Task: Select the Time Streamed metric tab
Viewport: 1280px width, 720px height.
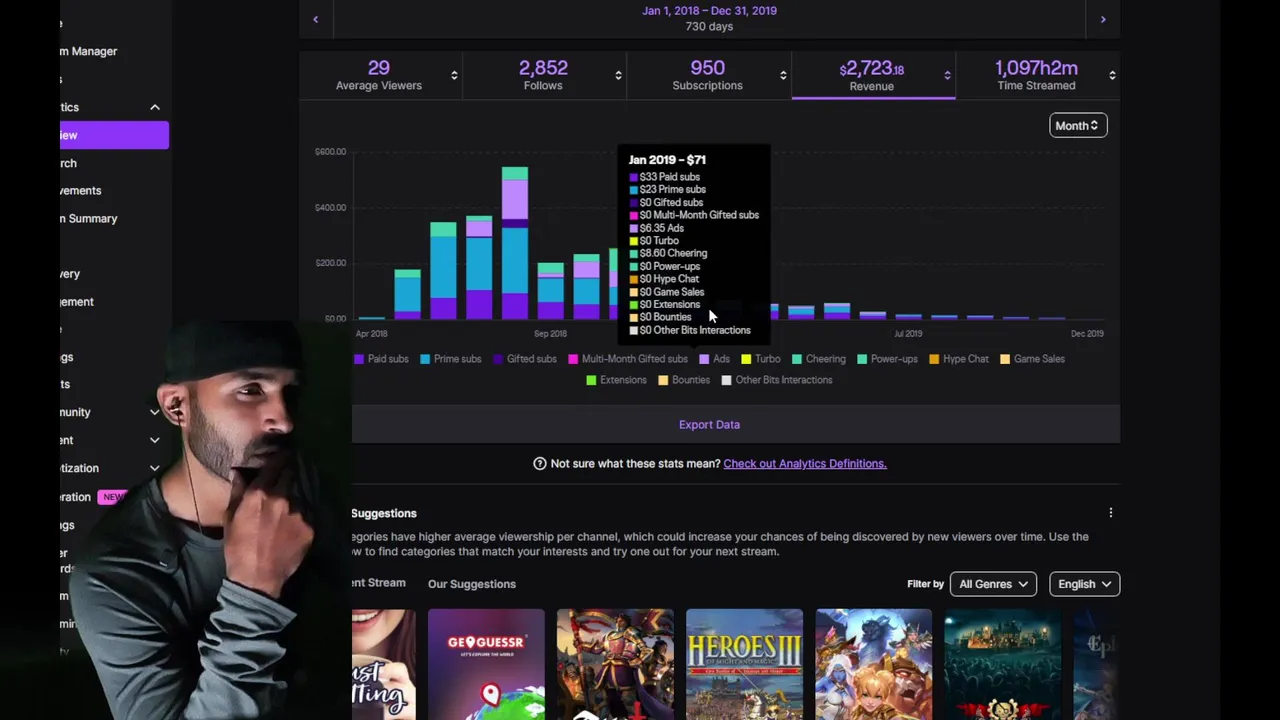Action: [x=1036, y=75]
